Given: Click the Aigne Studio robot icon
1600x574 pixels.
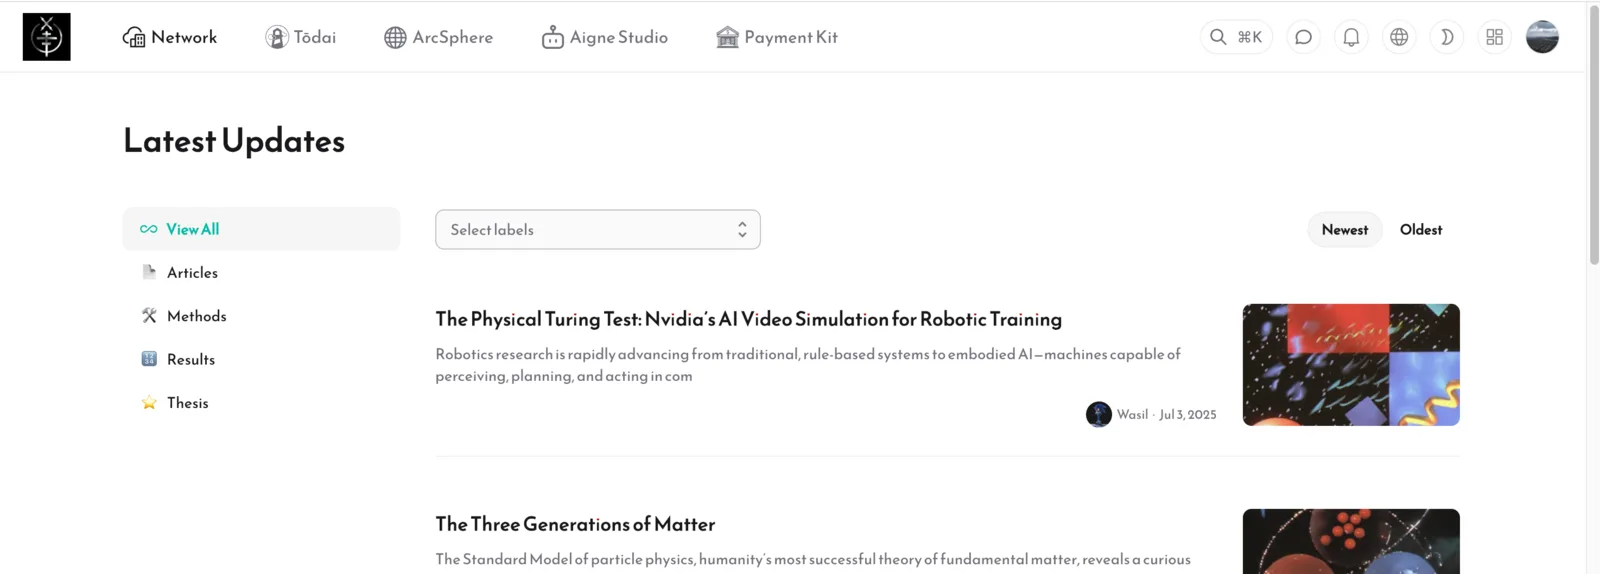Looking at the screenshot, I should click(x=553, y=37).
